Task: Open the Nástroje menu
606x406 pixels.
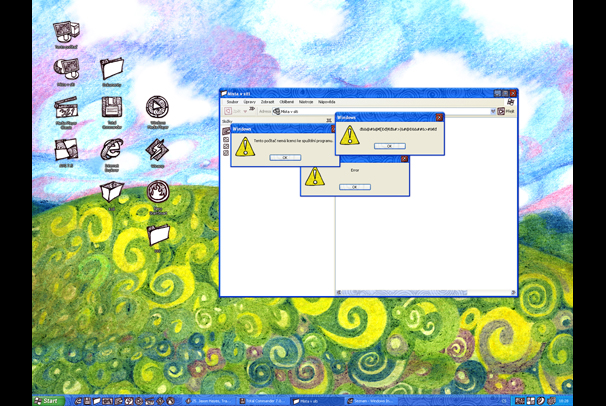Action: pos(305,101)
